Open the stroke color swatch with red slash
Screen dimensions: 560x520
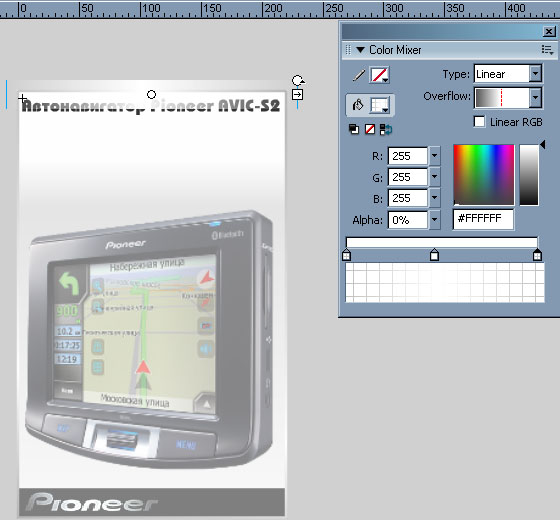[379, 75]
